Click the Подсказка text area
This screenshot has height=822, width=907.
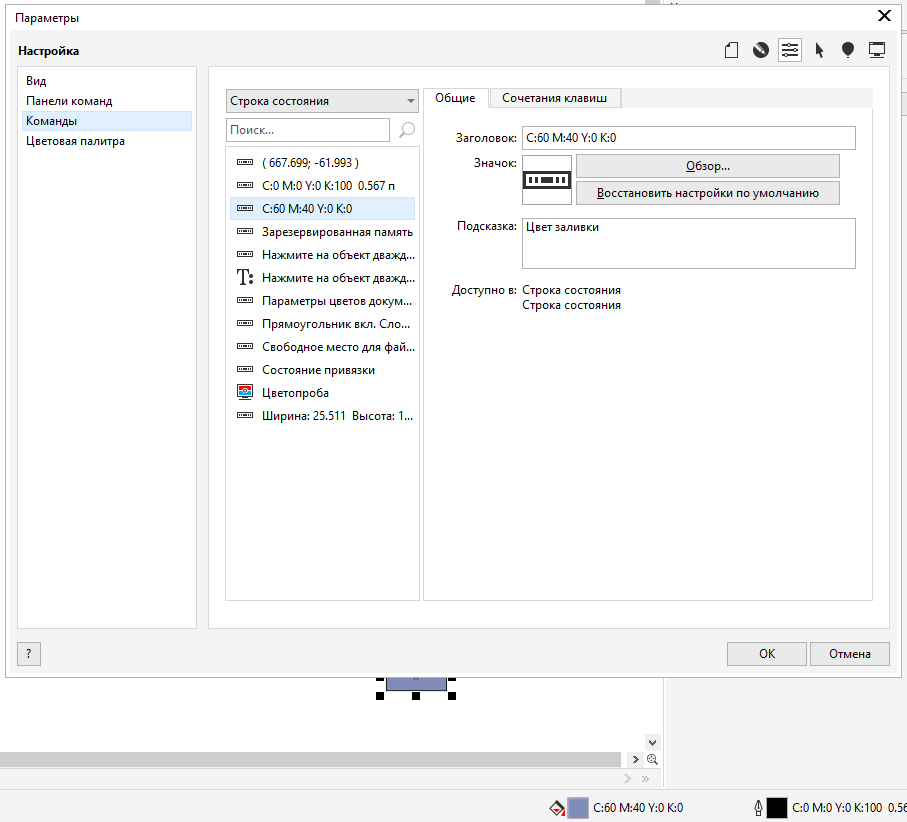click(x=688, y=244)
